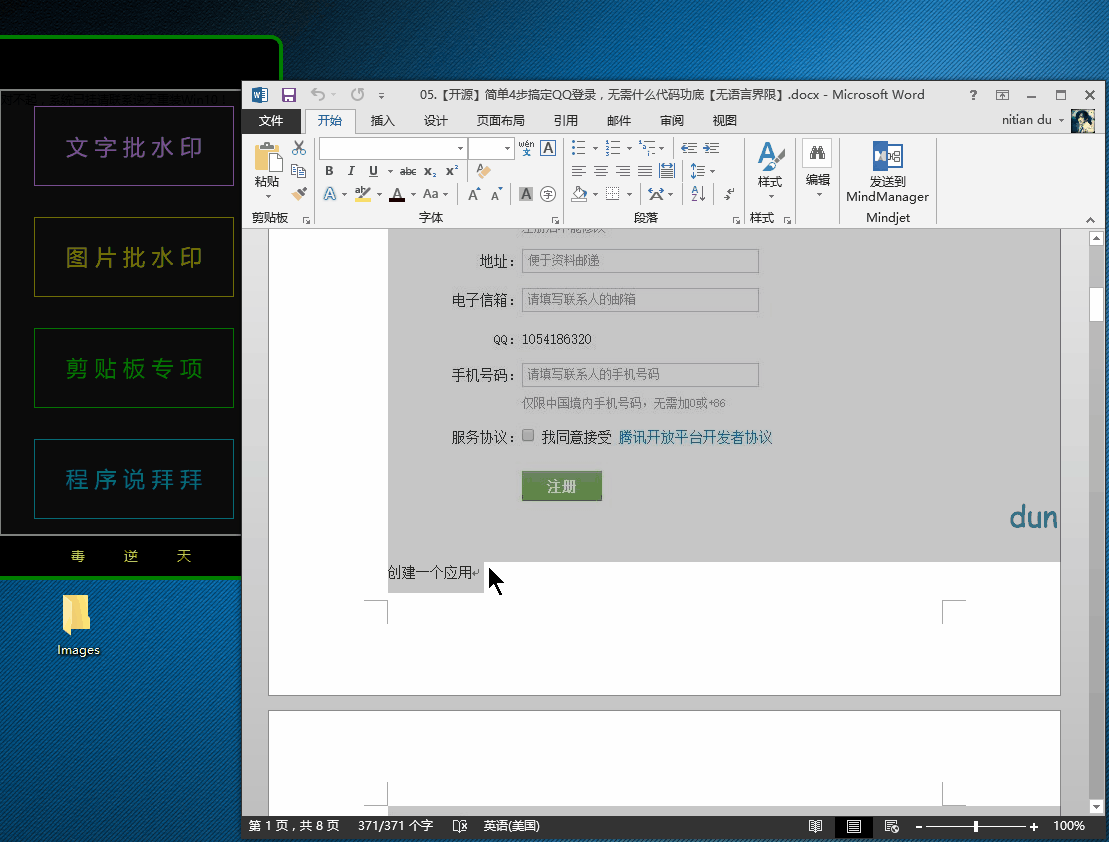Open change case Aa dropdown

435,194
